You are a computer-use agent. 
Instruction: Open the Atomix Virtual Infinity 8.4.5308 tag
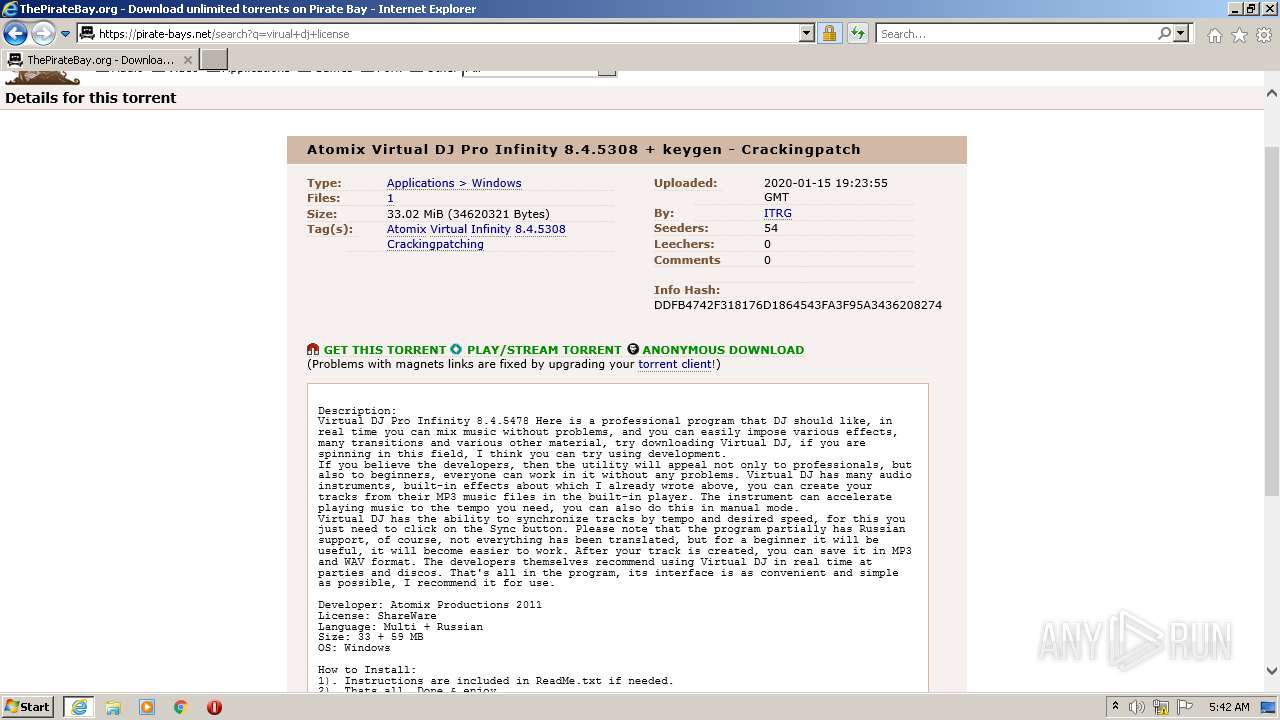476,229
